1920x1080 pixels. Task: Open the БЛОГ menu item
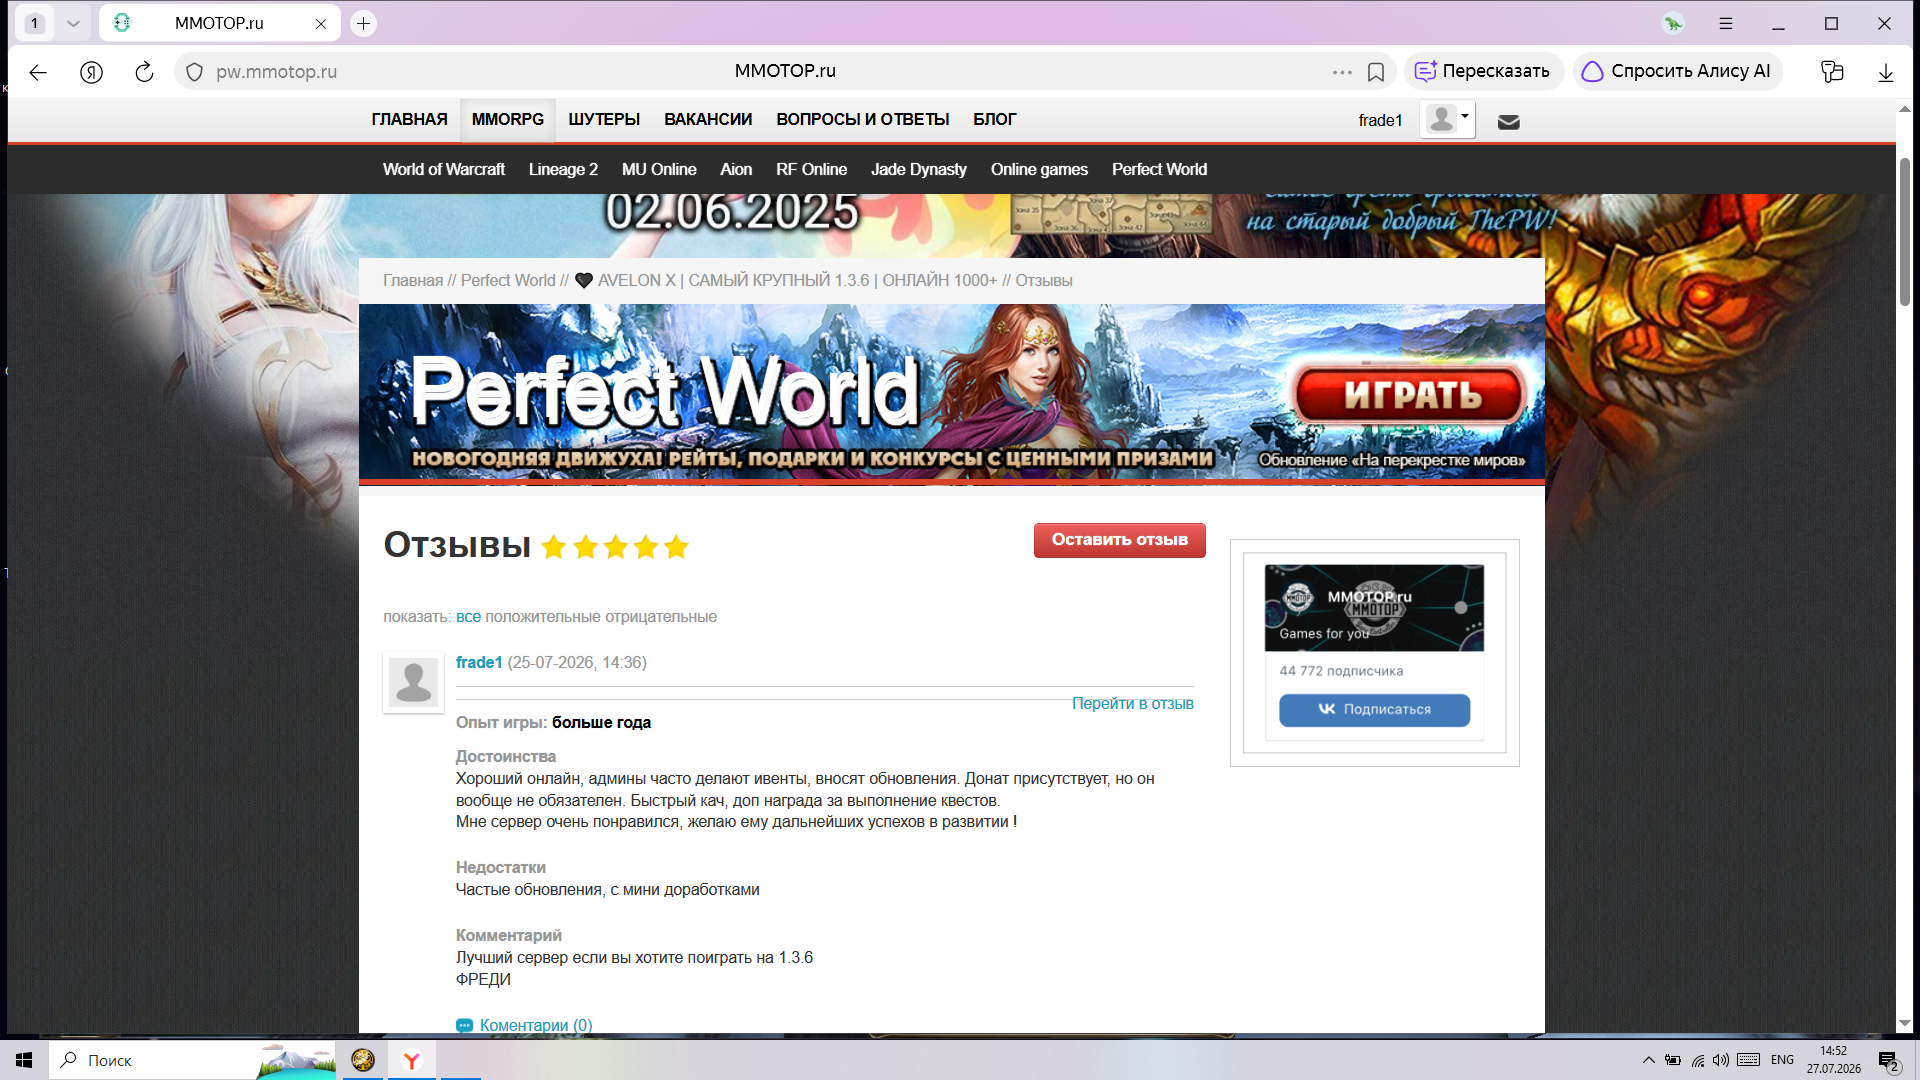[995, 120]
